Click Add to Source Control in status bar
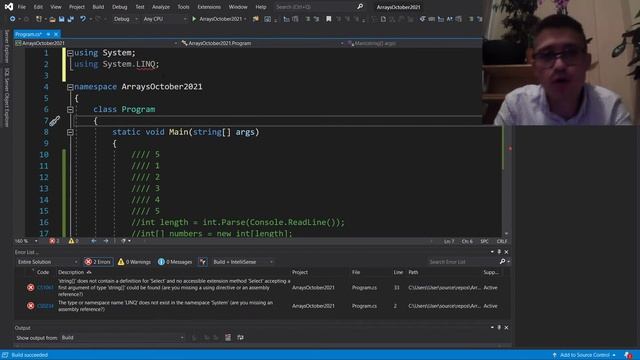This screenshot has width=640, height=360. (x=584, y=355)
